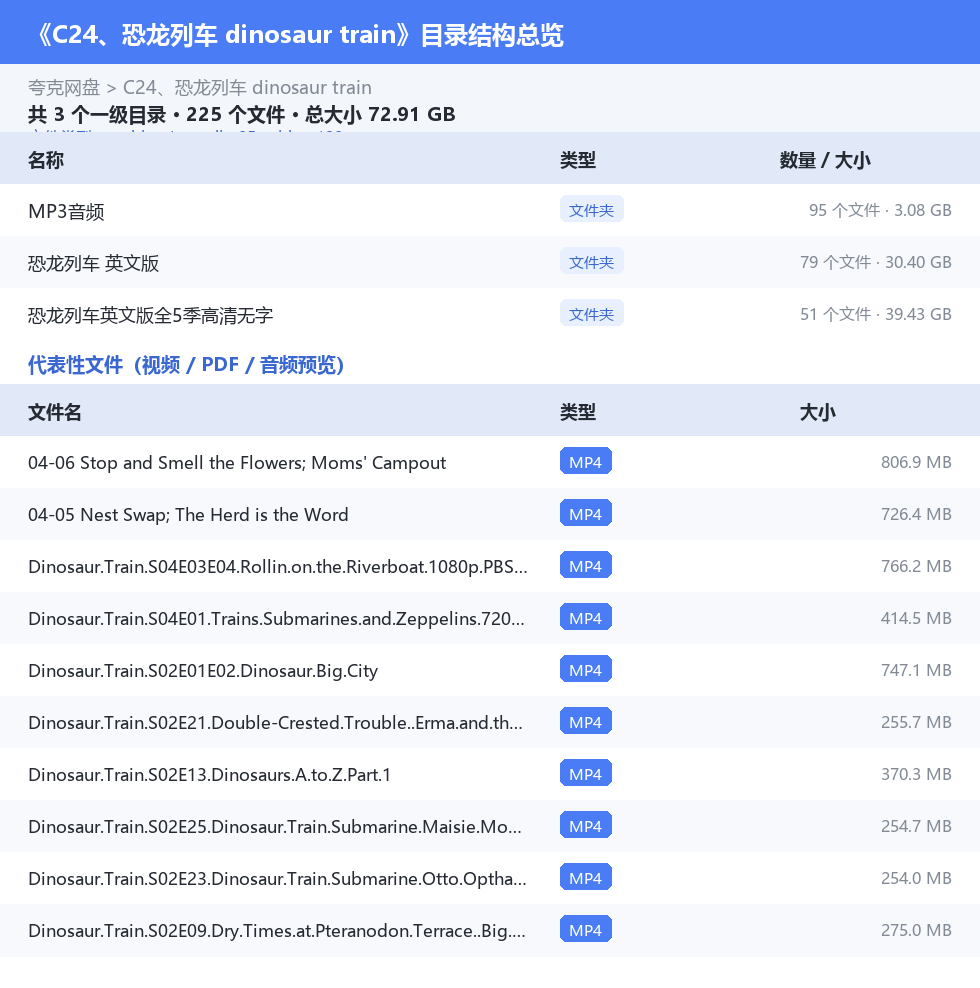
Task: Select the 51 个文件 · 39.43 GB value
Action: point(875,314)
